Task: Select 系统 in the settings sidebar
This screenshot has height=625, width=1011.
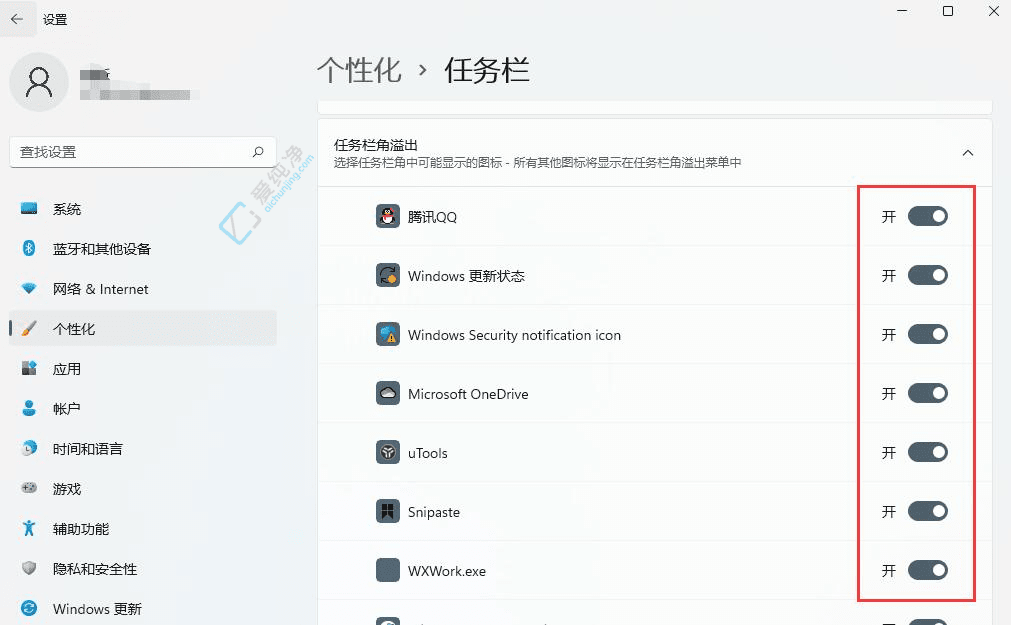Action: [x=67, y=209]
